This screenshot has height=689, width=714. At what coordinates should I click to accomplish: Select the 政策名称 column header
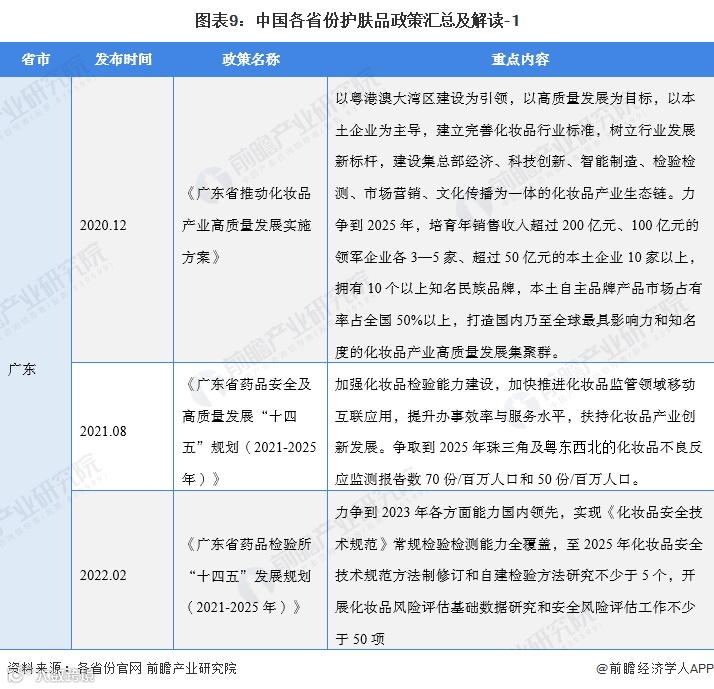(x=250, y=59)
